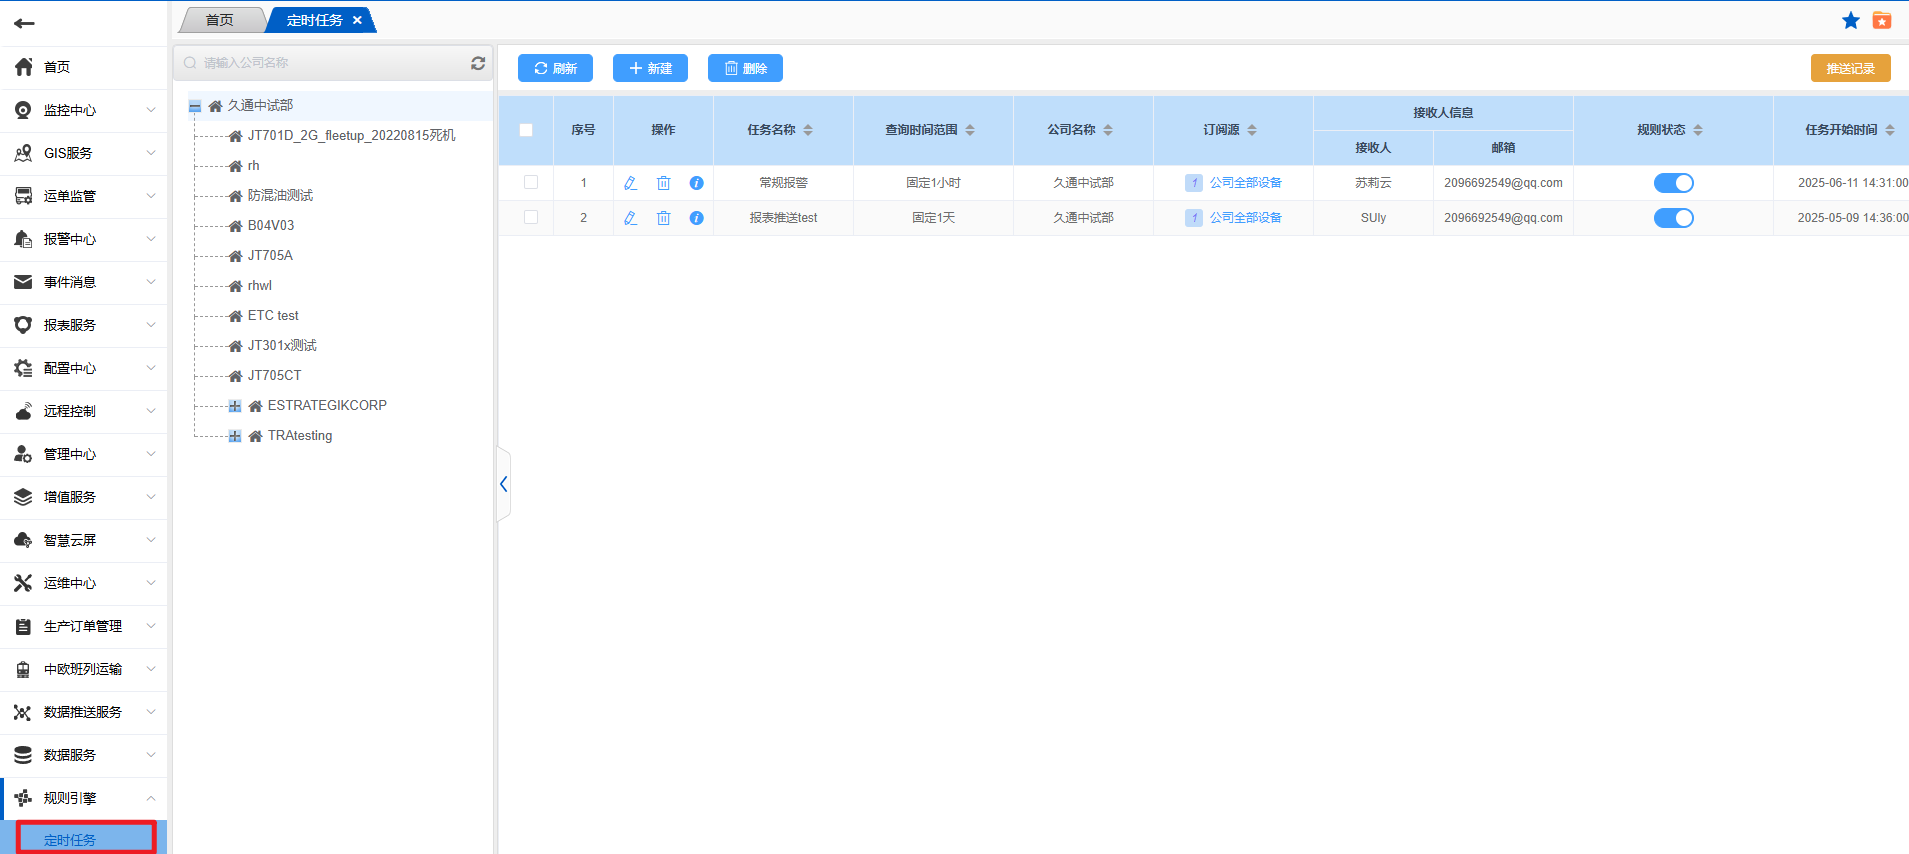Click the refresh icon beside company search
This screenshot has height=854, width=1909.
(x=478, y=63)
